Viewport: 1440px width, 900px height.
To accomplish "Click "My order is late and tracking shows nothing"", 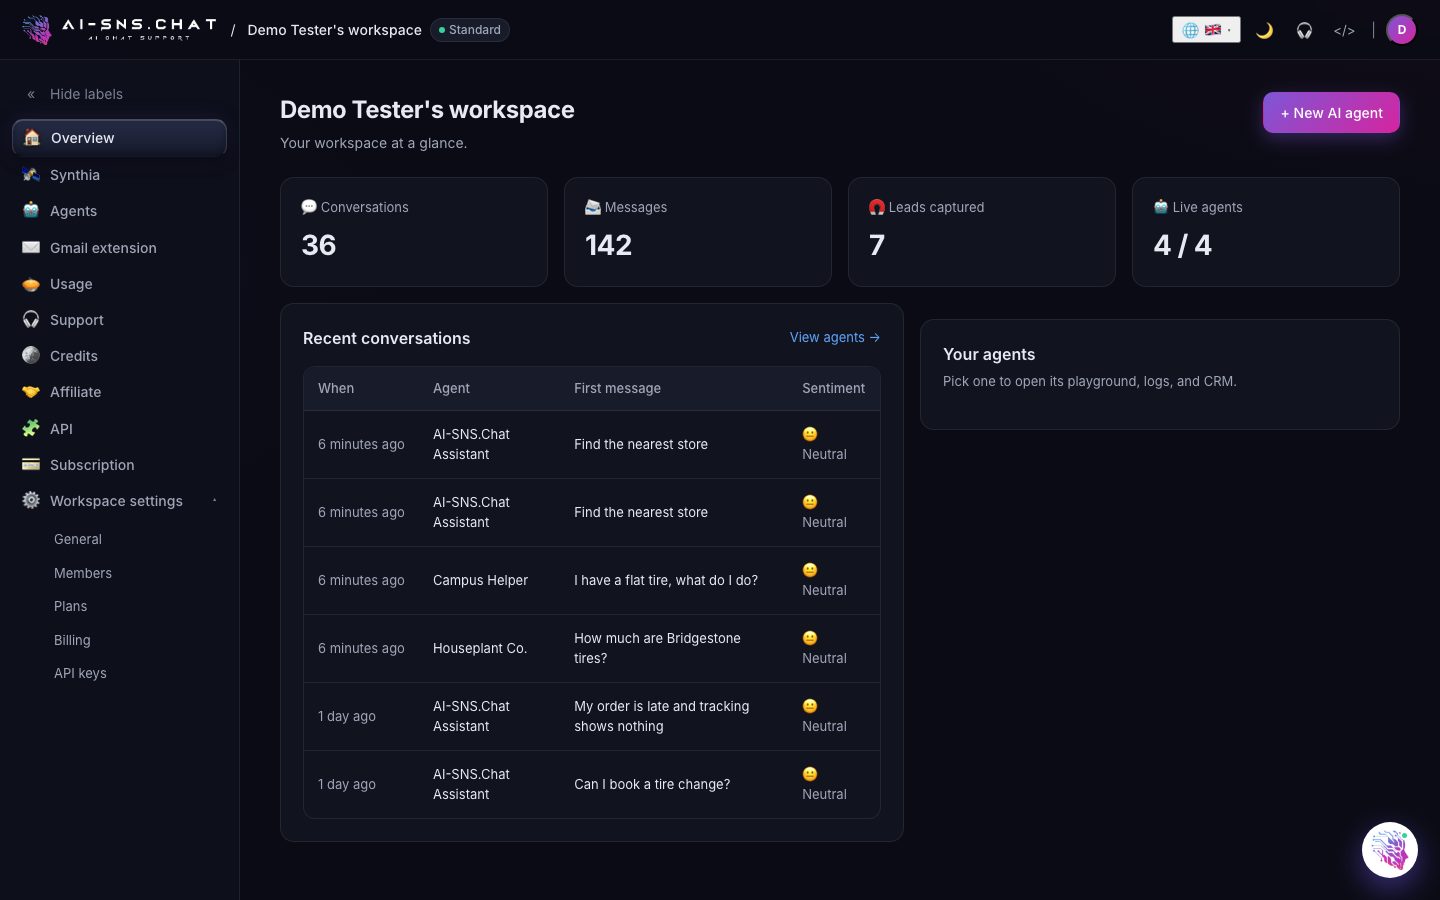I will (x=662, y=716).
